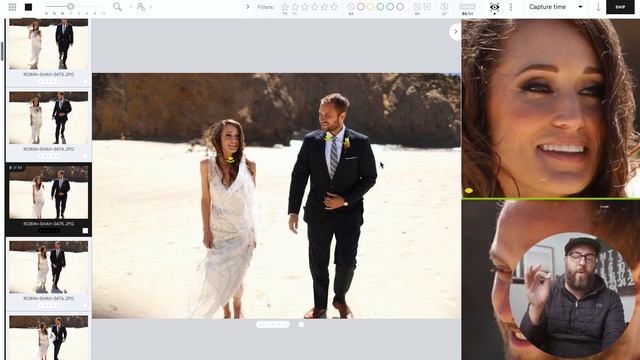Screen dimensions: 640x360
Task: Open the three-dot more options menu
Action: (x=511, y=7)
